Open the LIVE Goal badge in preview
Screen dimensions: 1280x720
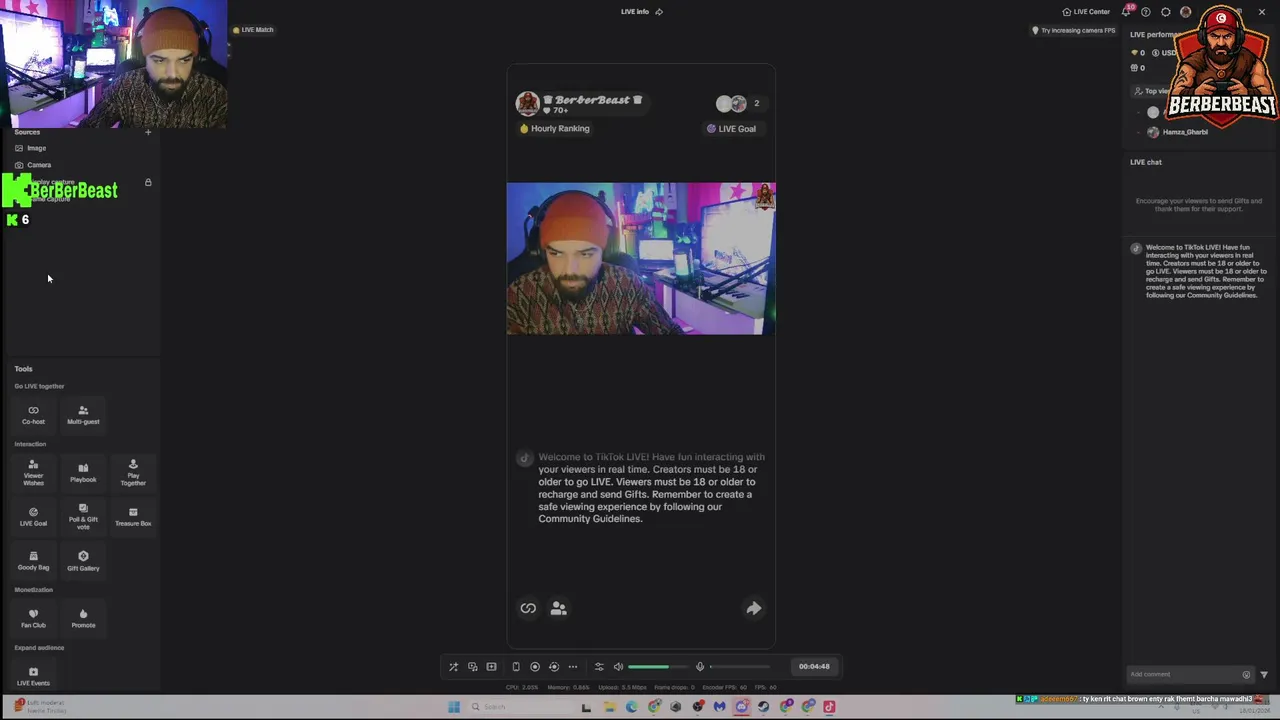pos(731,129)
